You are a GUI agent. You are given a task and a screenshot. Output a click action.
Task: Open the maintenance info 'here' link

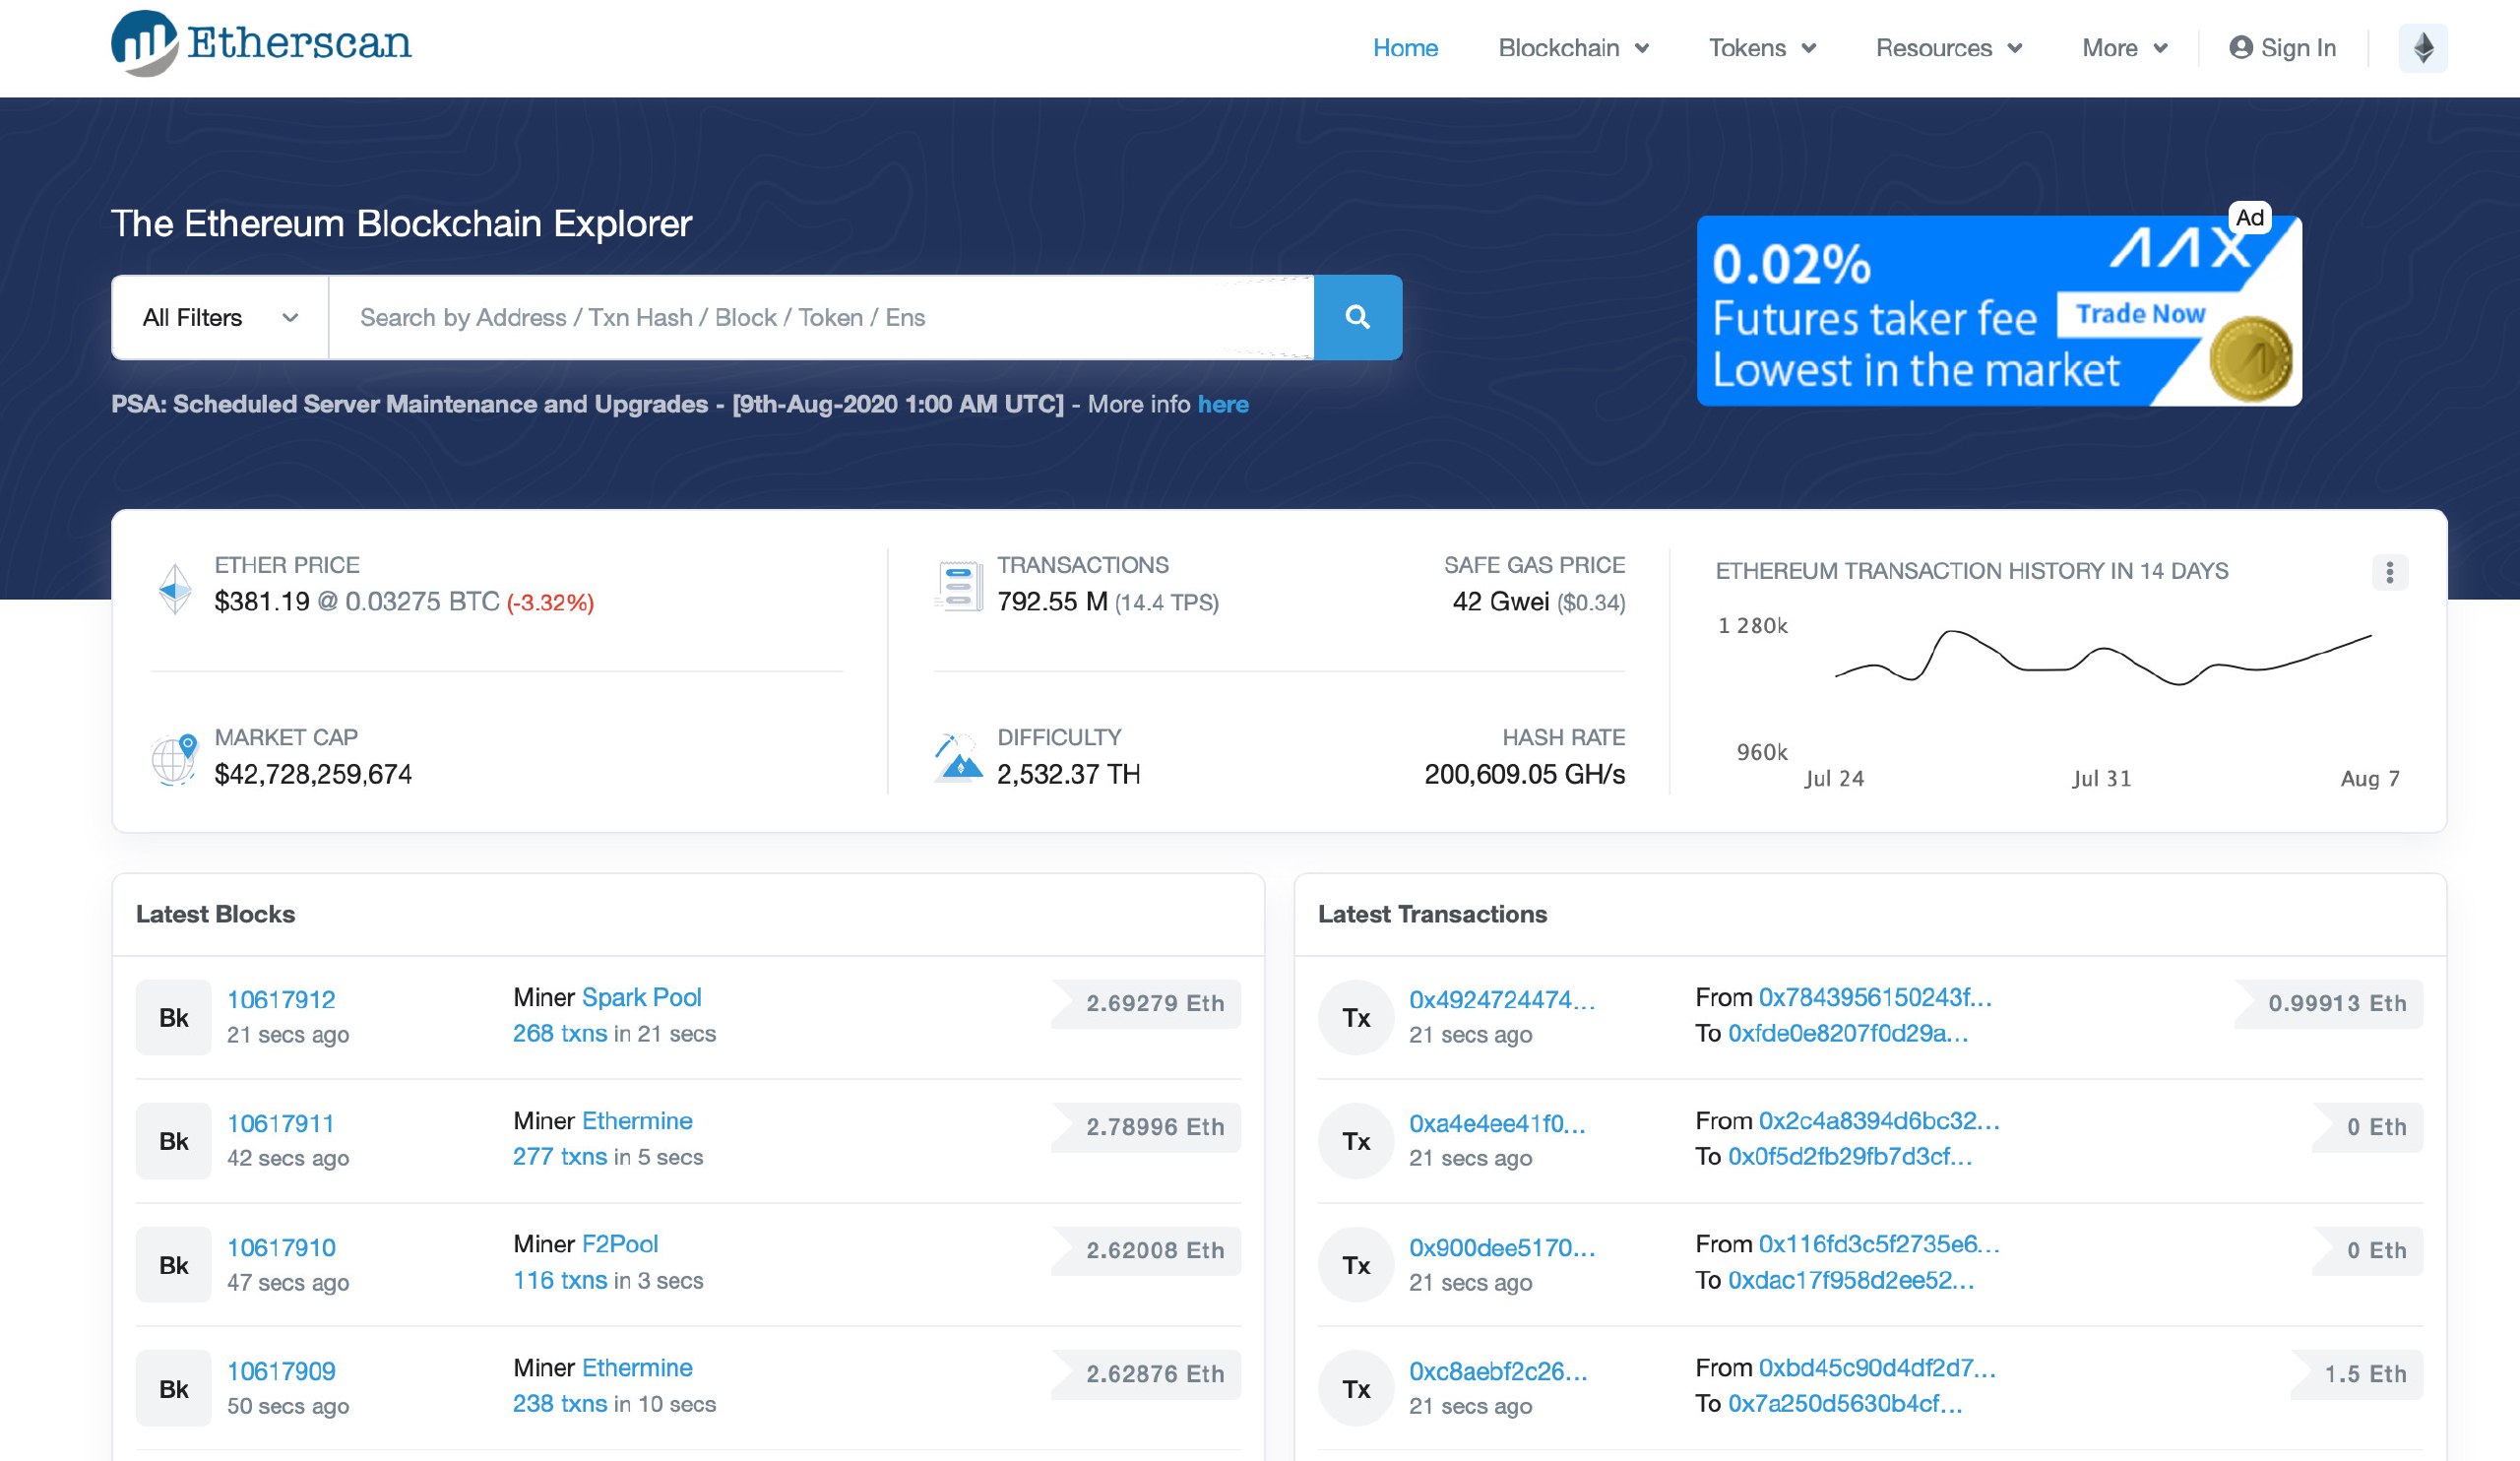coord(1223,404)
